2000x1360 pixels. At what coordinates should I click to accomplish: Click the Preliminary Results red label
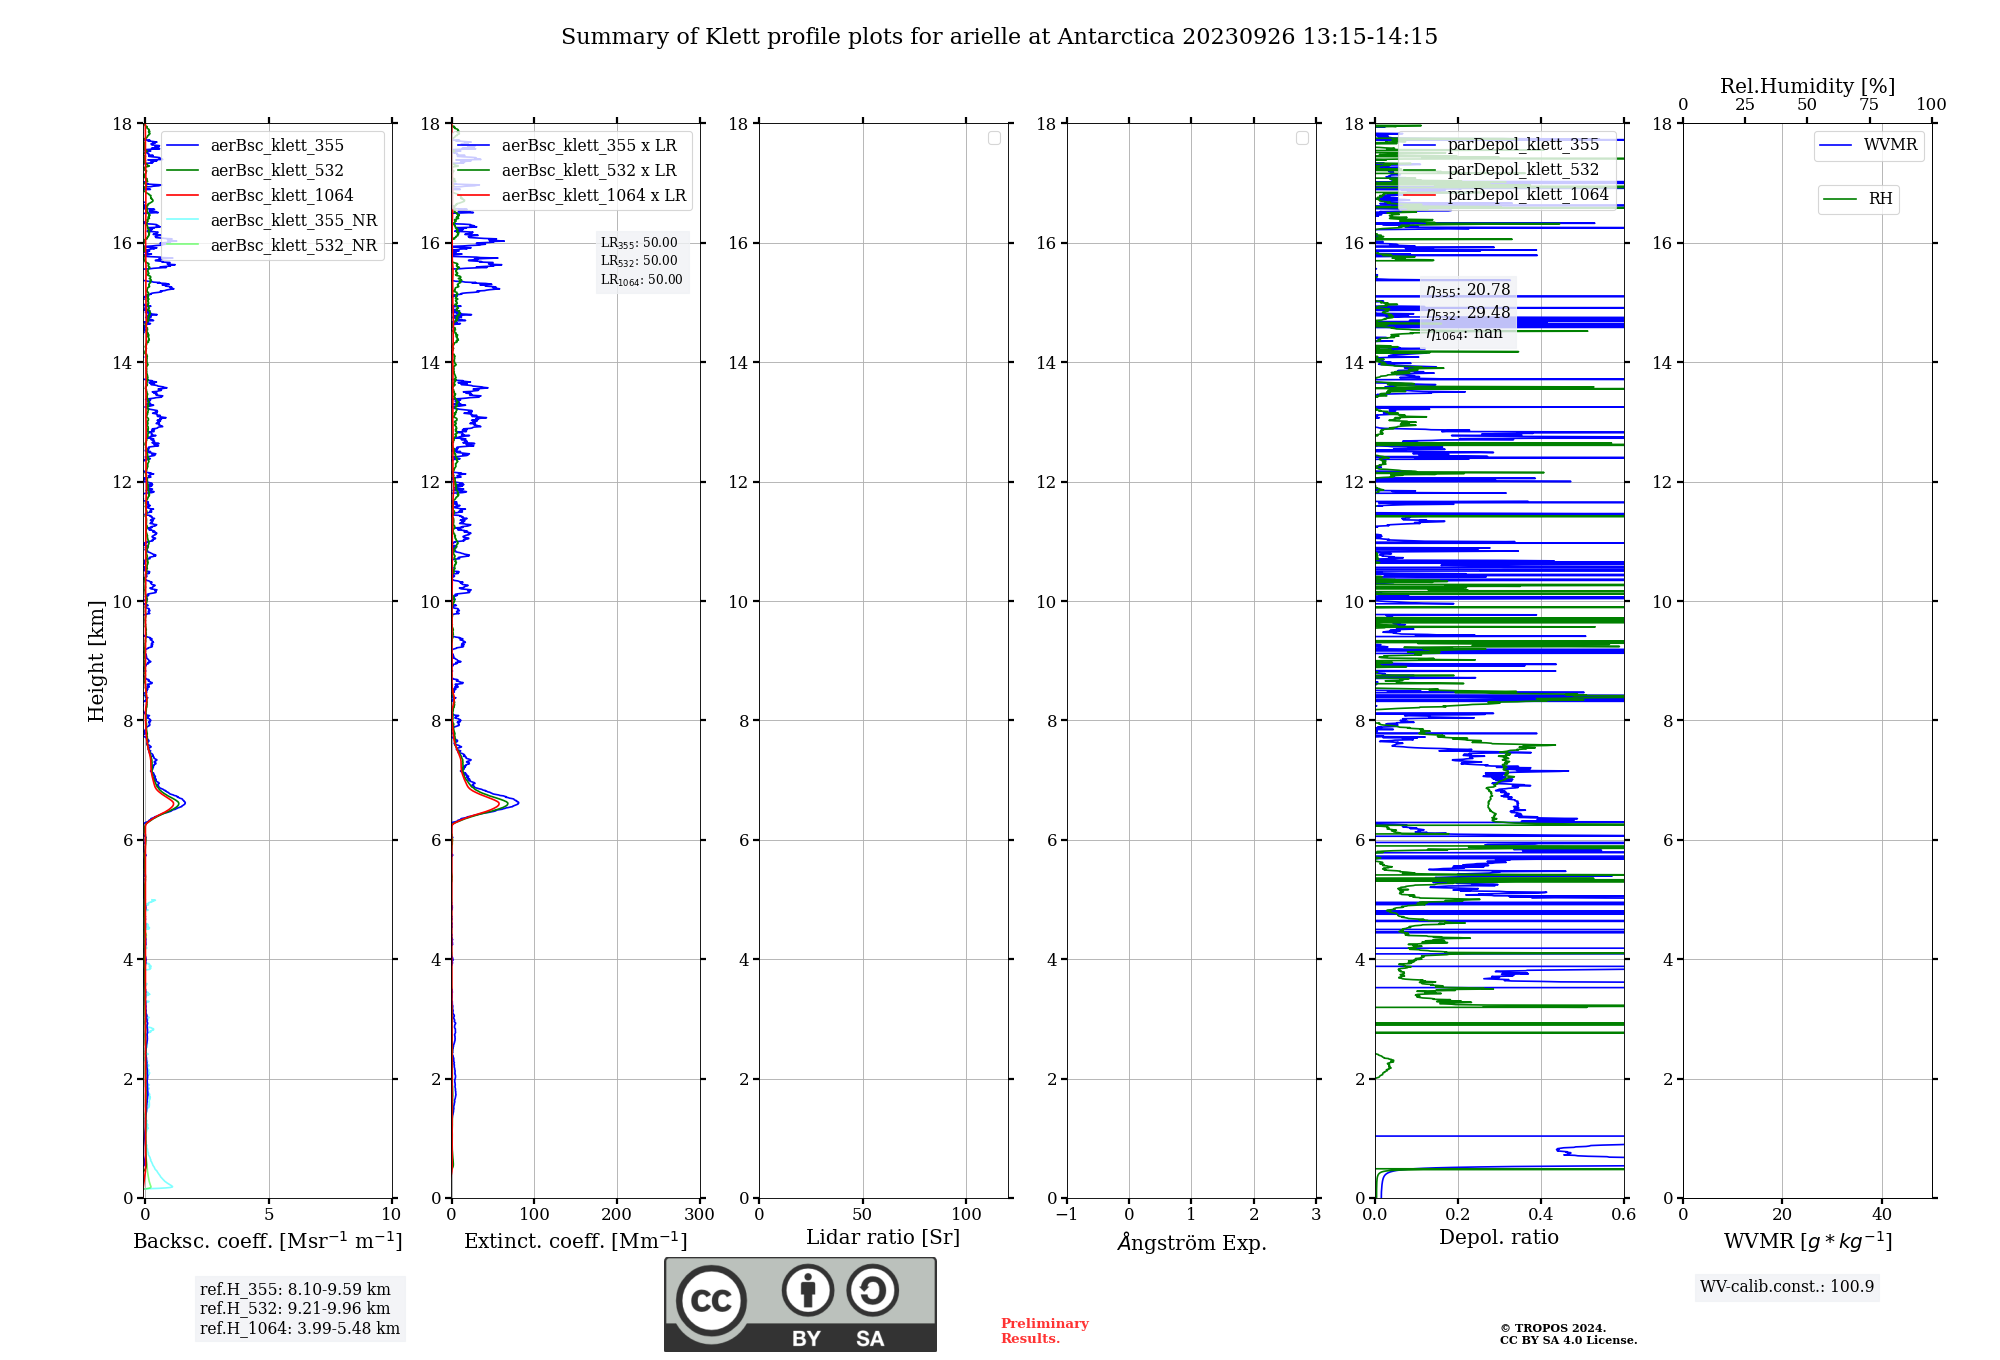coord(1044,1331)
